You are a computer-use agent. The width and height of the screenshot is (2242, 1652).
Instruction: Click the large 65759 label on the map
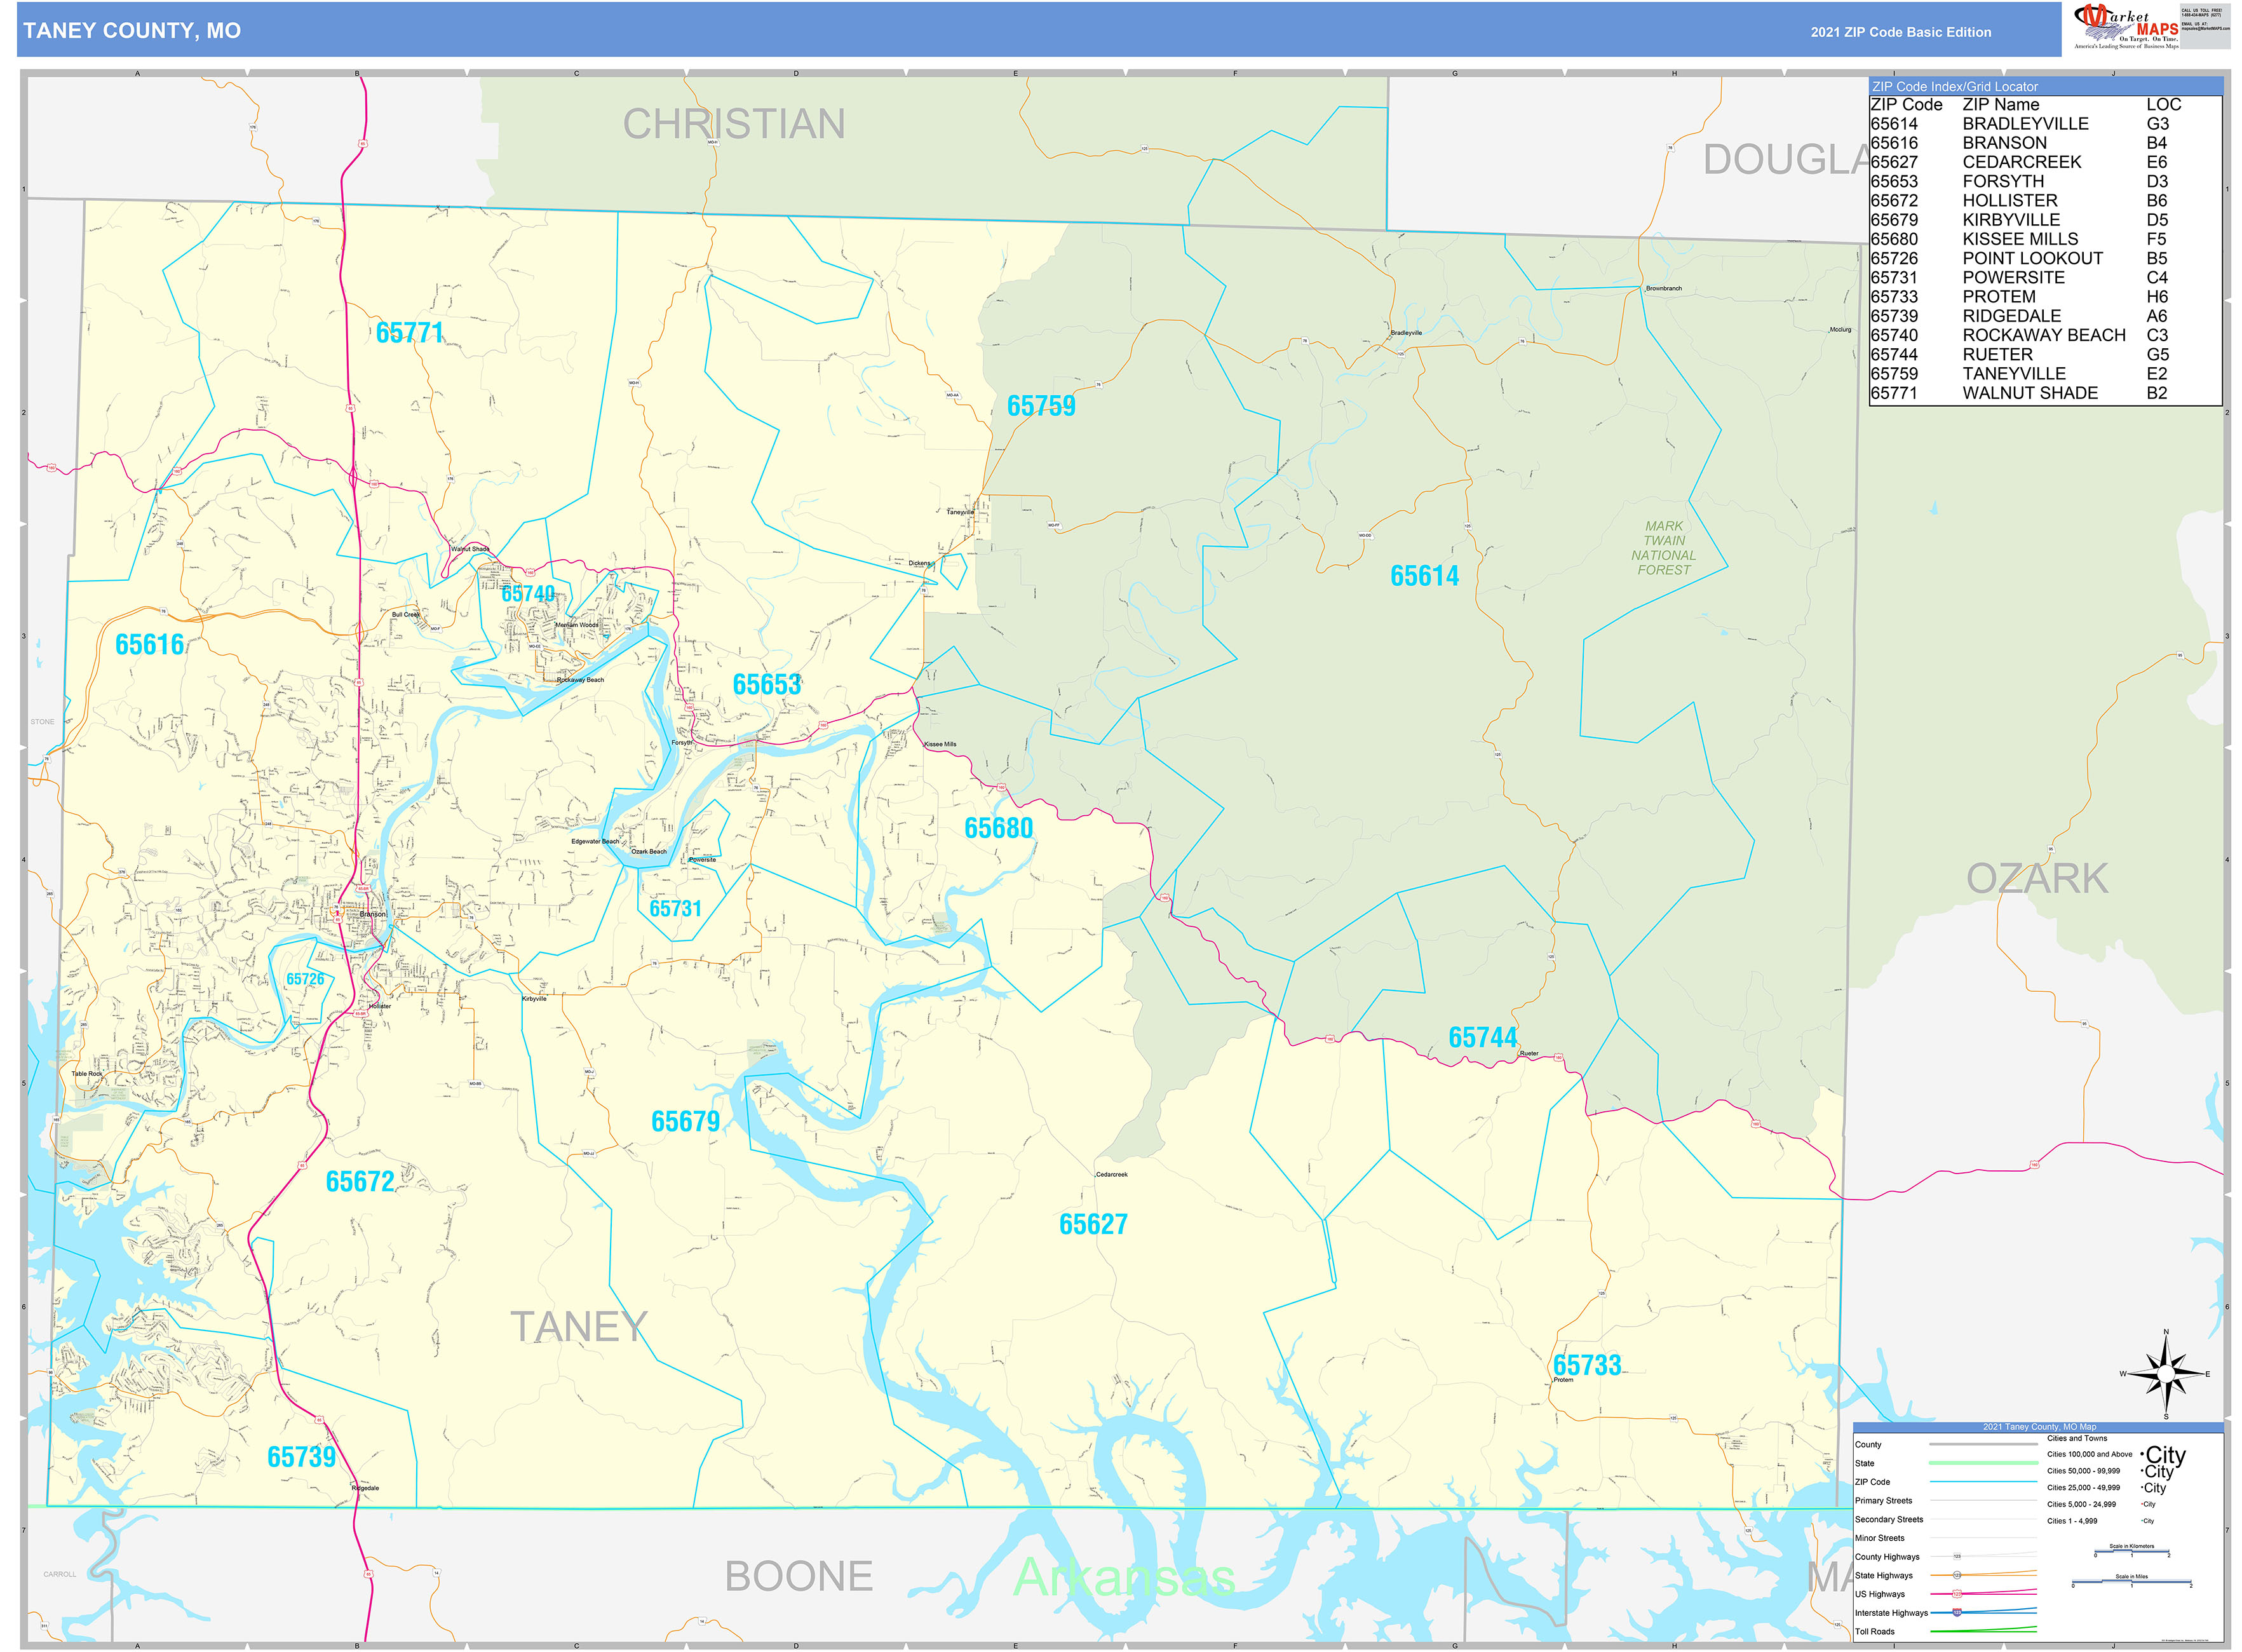point(1041,406)
